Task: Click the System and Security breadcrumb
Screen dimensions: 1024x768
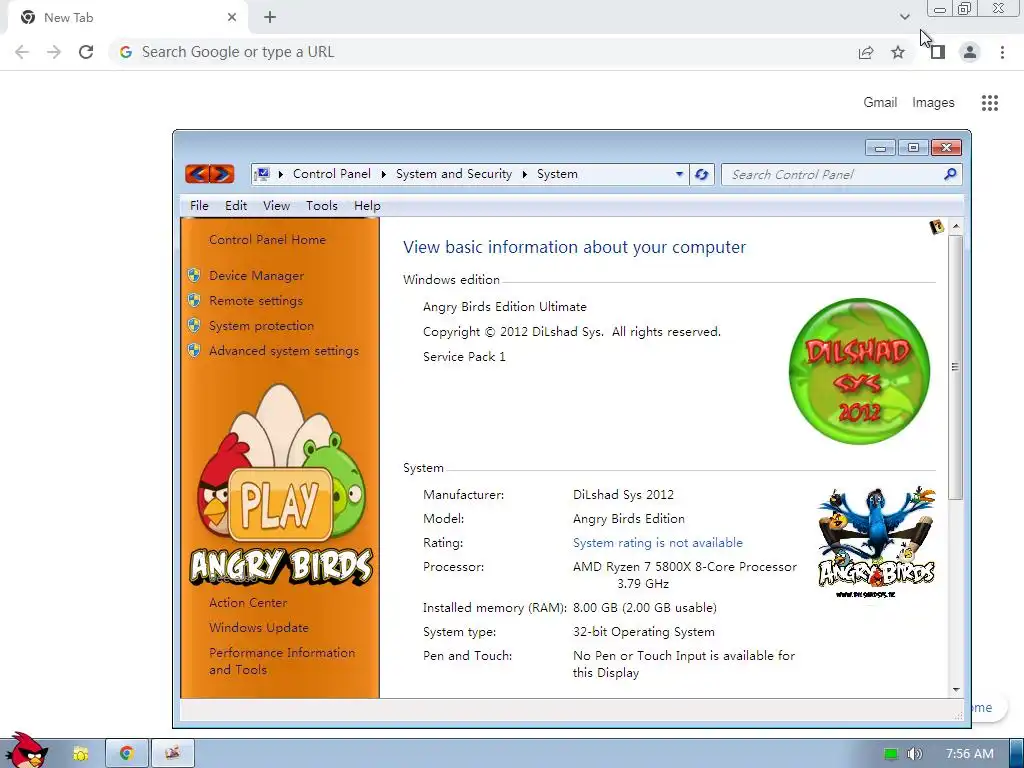Action: (x=454, y=174)
